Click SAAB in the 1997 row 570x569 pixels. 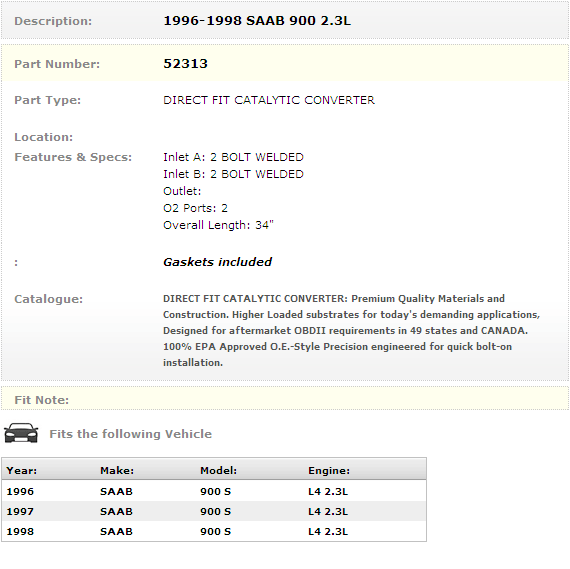tap(116, 512)
